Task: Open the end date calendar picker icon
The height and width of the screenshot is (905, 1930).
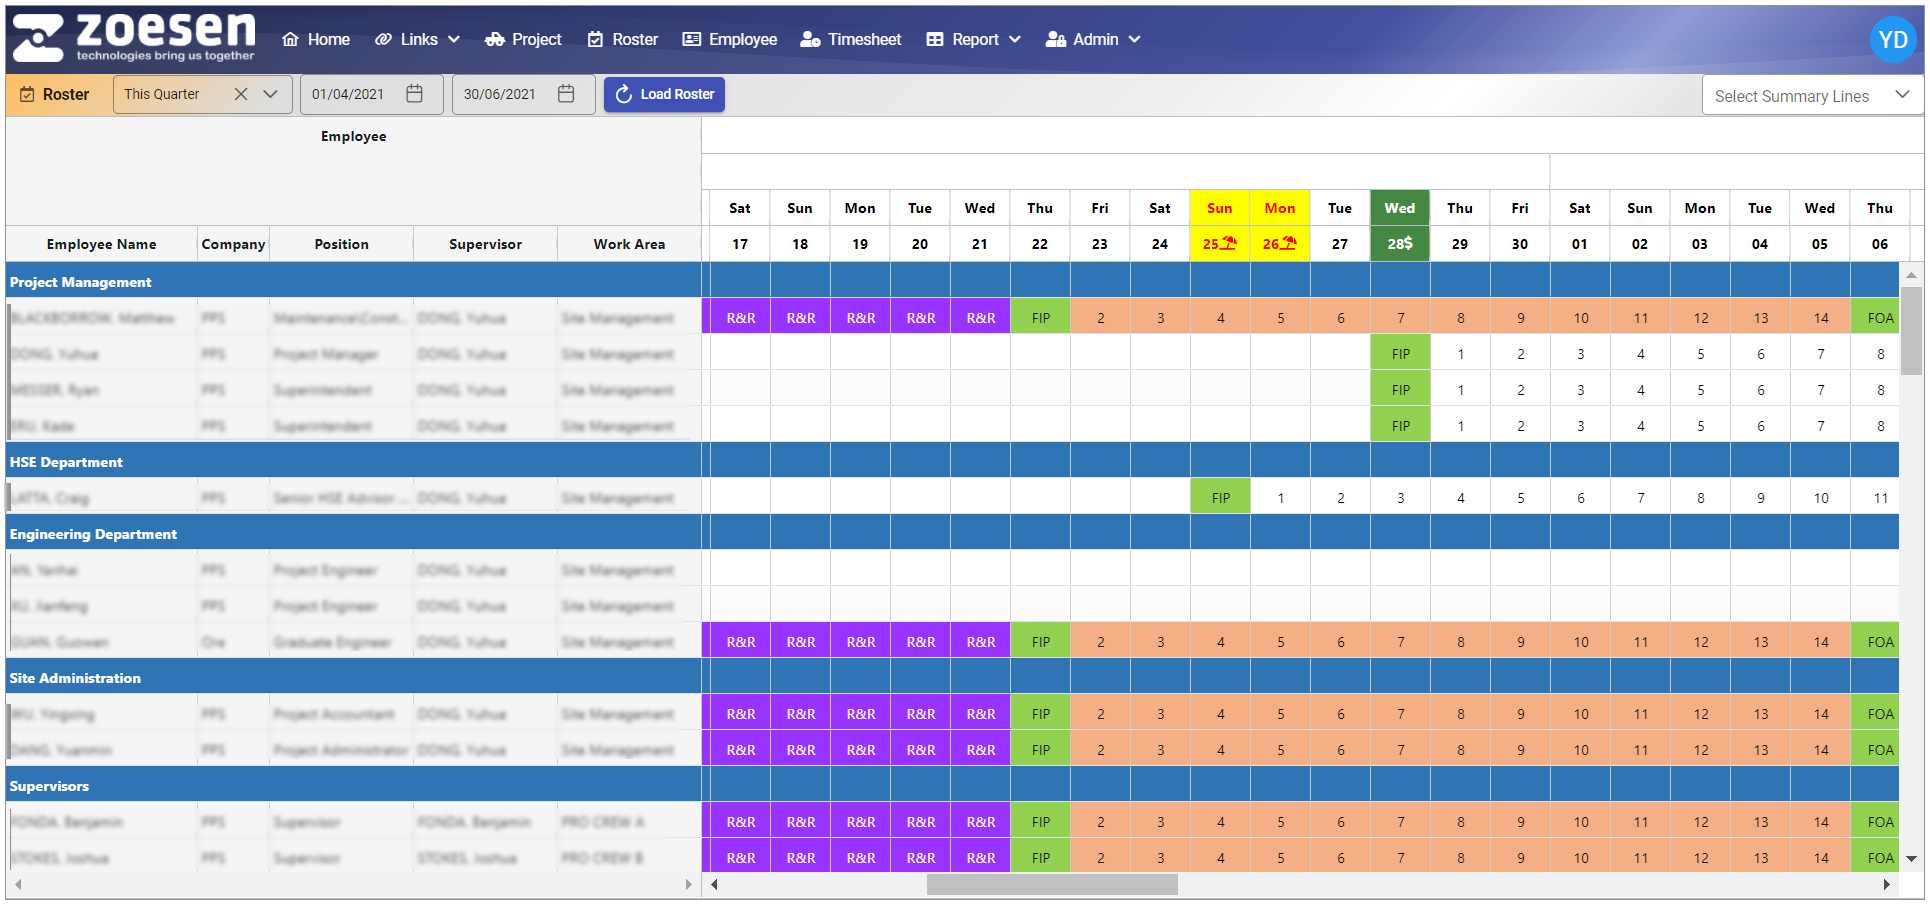Action: [x=566, y=94]
